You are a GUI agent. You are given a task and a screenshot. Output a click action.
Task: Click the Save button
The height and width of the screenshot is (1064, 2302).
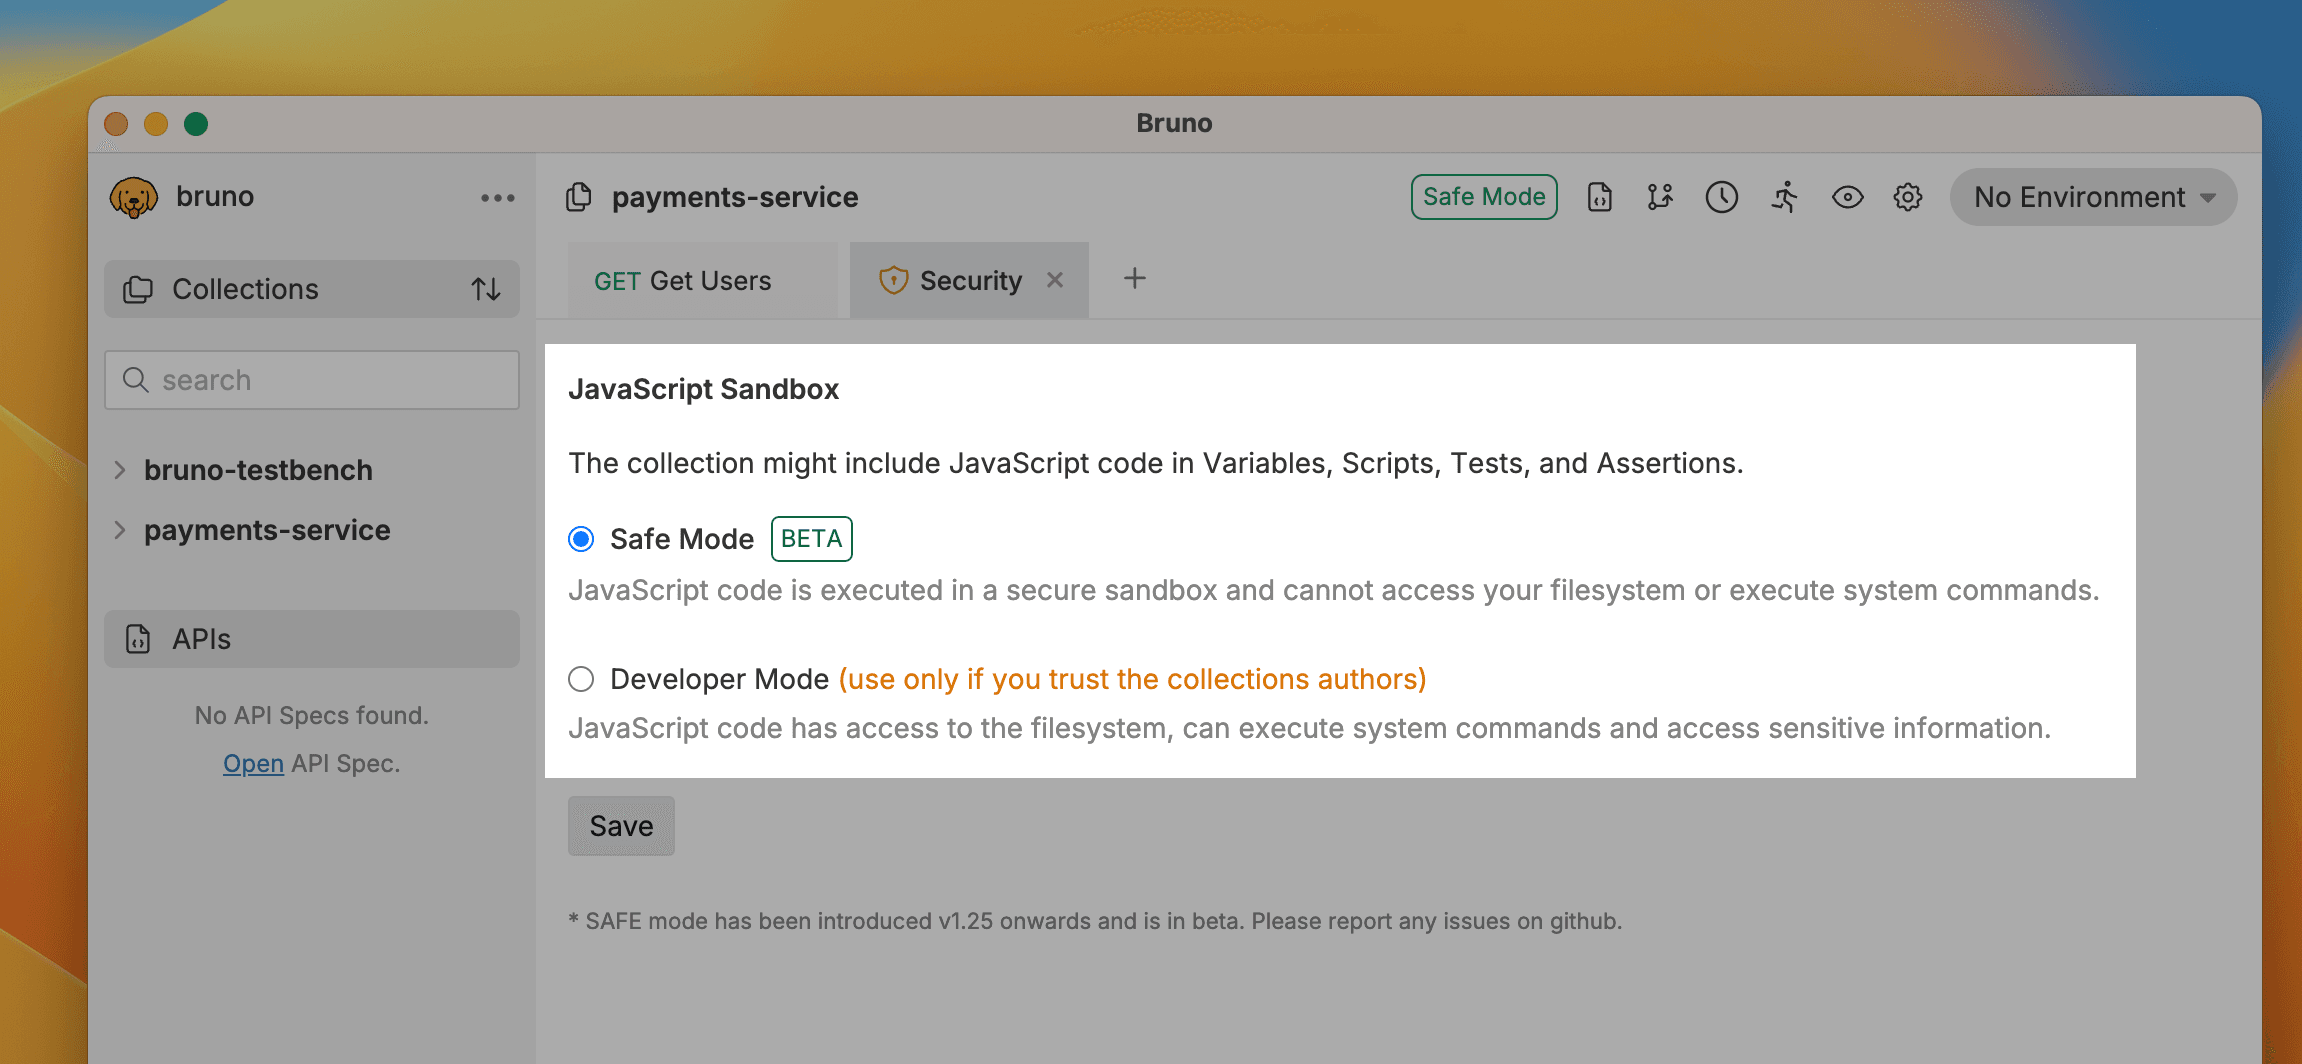pyautogui.click(x=621, y=826)
